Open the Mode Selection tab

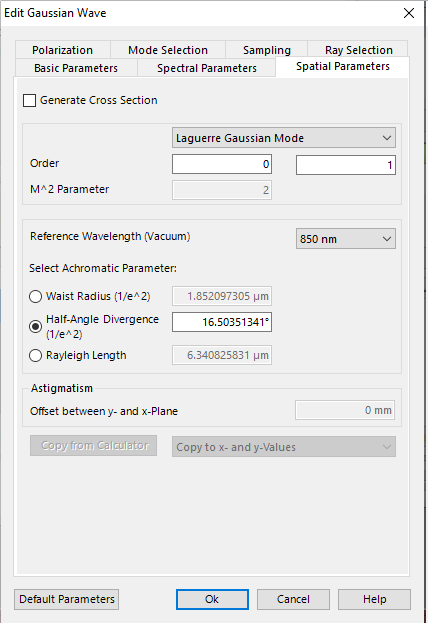click(x=168, y=50)
